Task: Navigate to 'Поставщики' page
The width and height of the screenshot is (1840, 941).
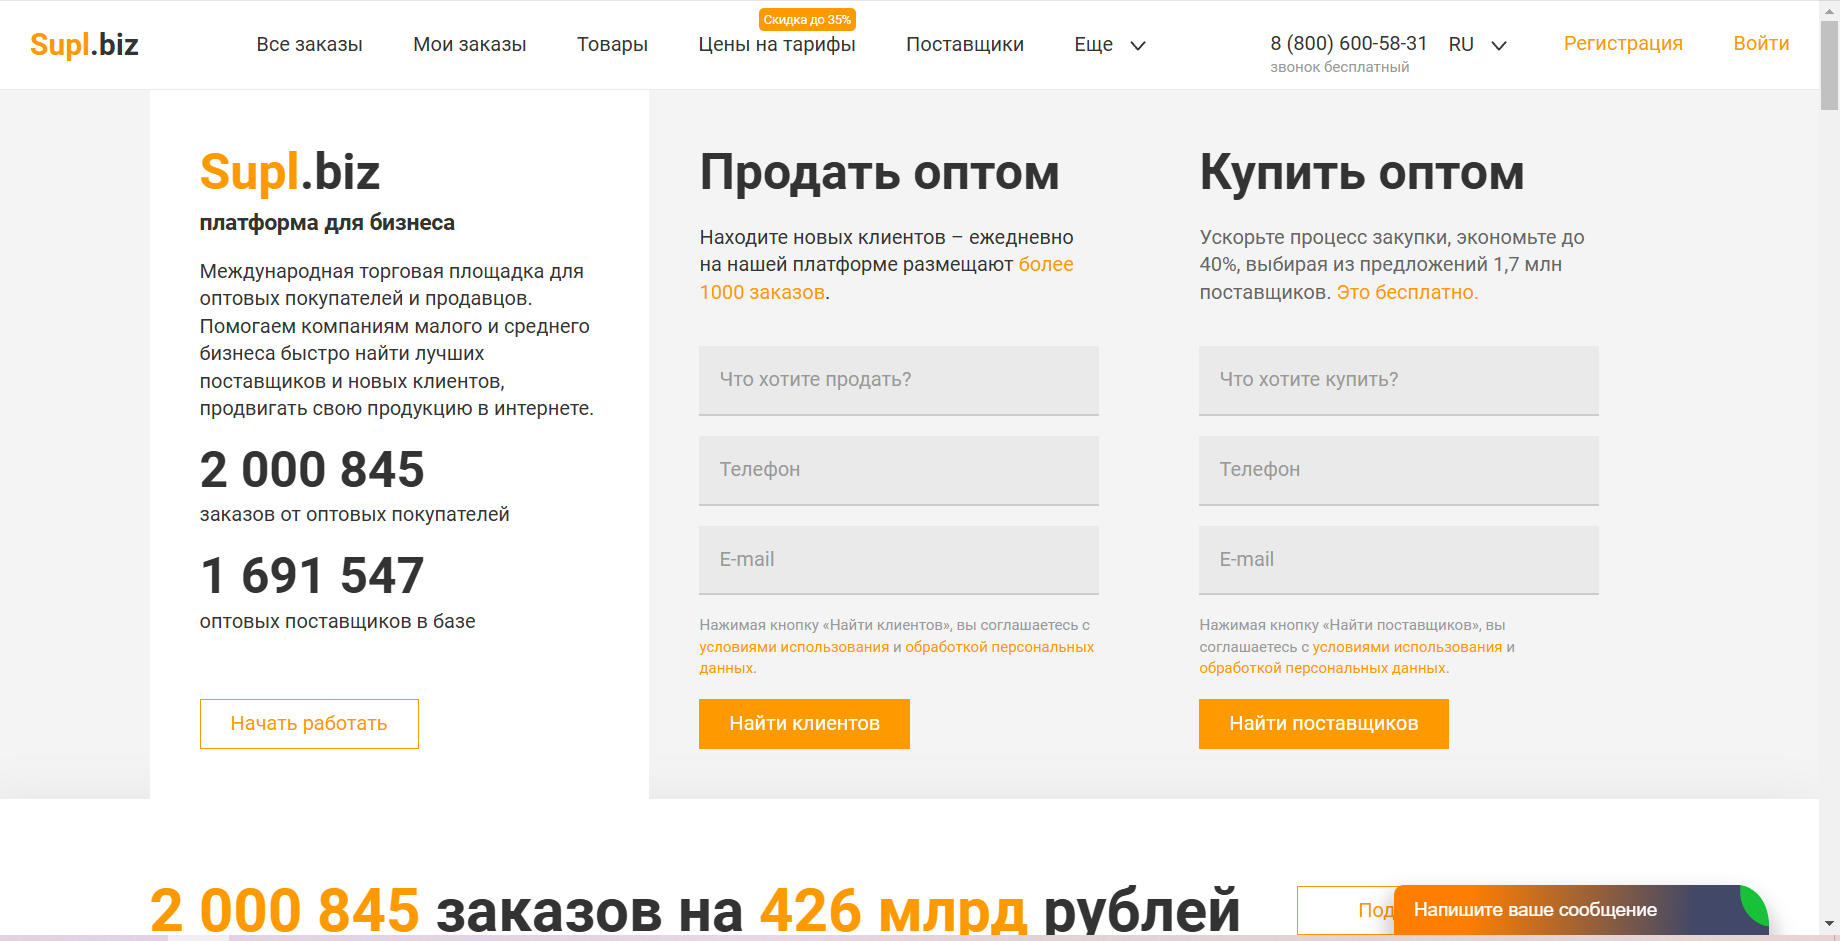Action: [964, 45]
